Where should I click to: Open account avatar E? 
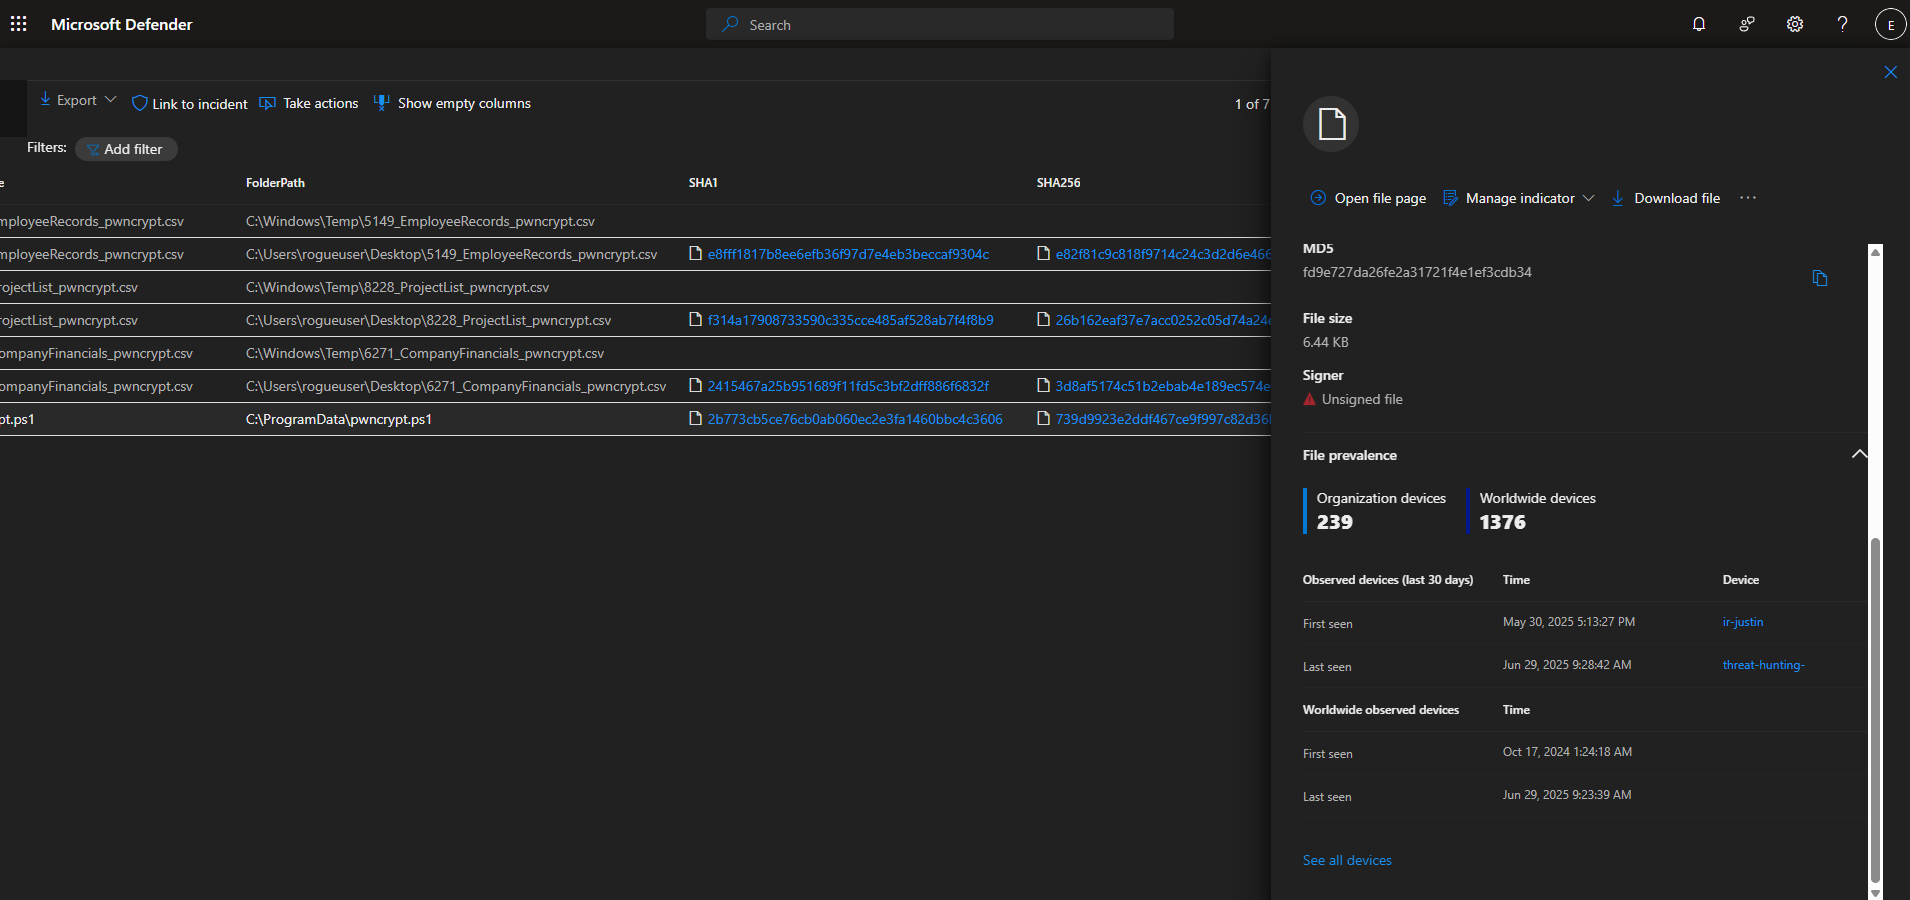click(x=1890, y=24)
